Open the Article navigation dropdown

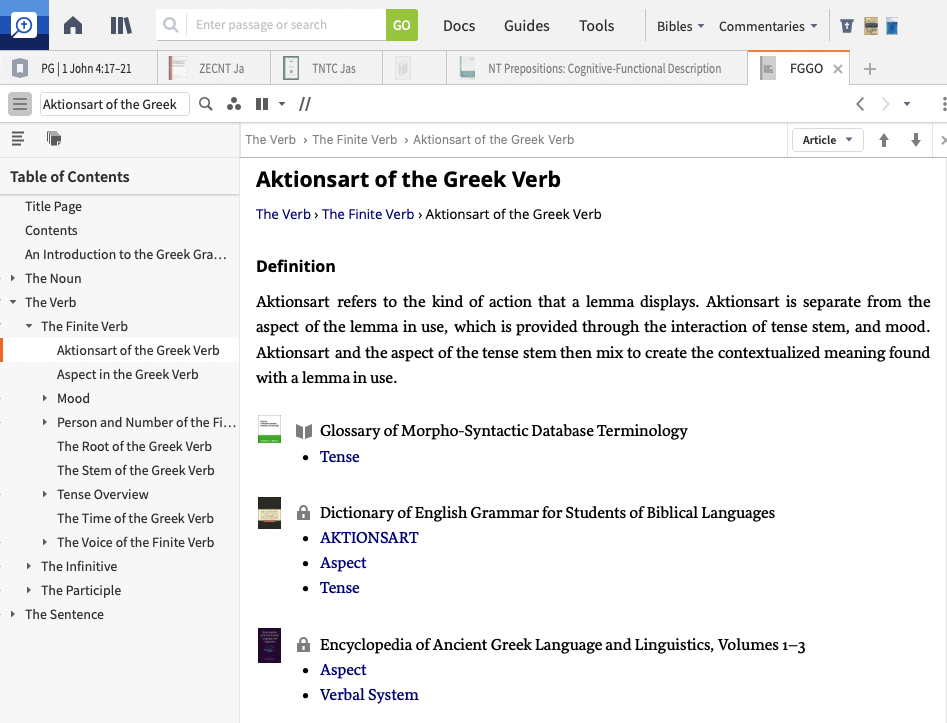pos(827,140)
